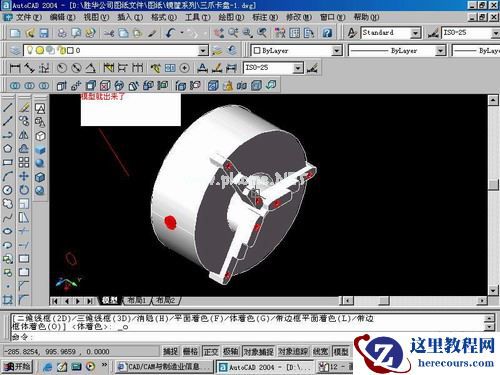
Task: Click the vertical scrollbar down arrow
Action: pos(493,290)
